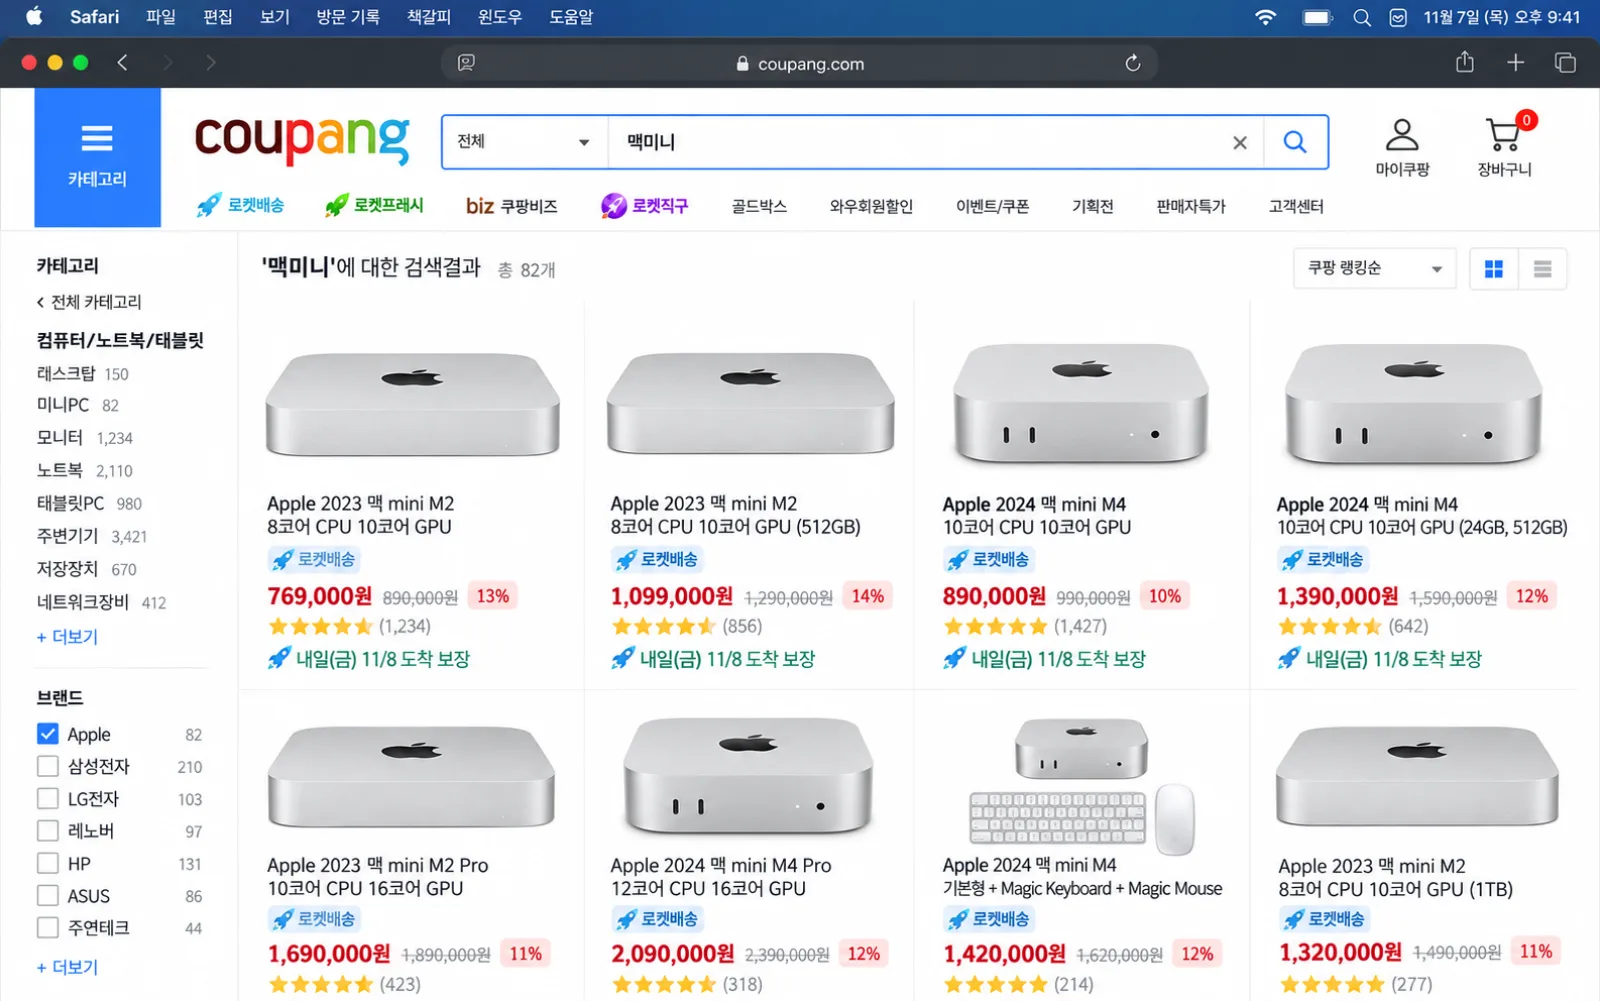This screenshot has height=1001, width=1600.
Task: Switch to grid view layout icon
Action: [1494, 269]
